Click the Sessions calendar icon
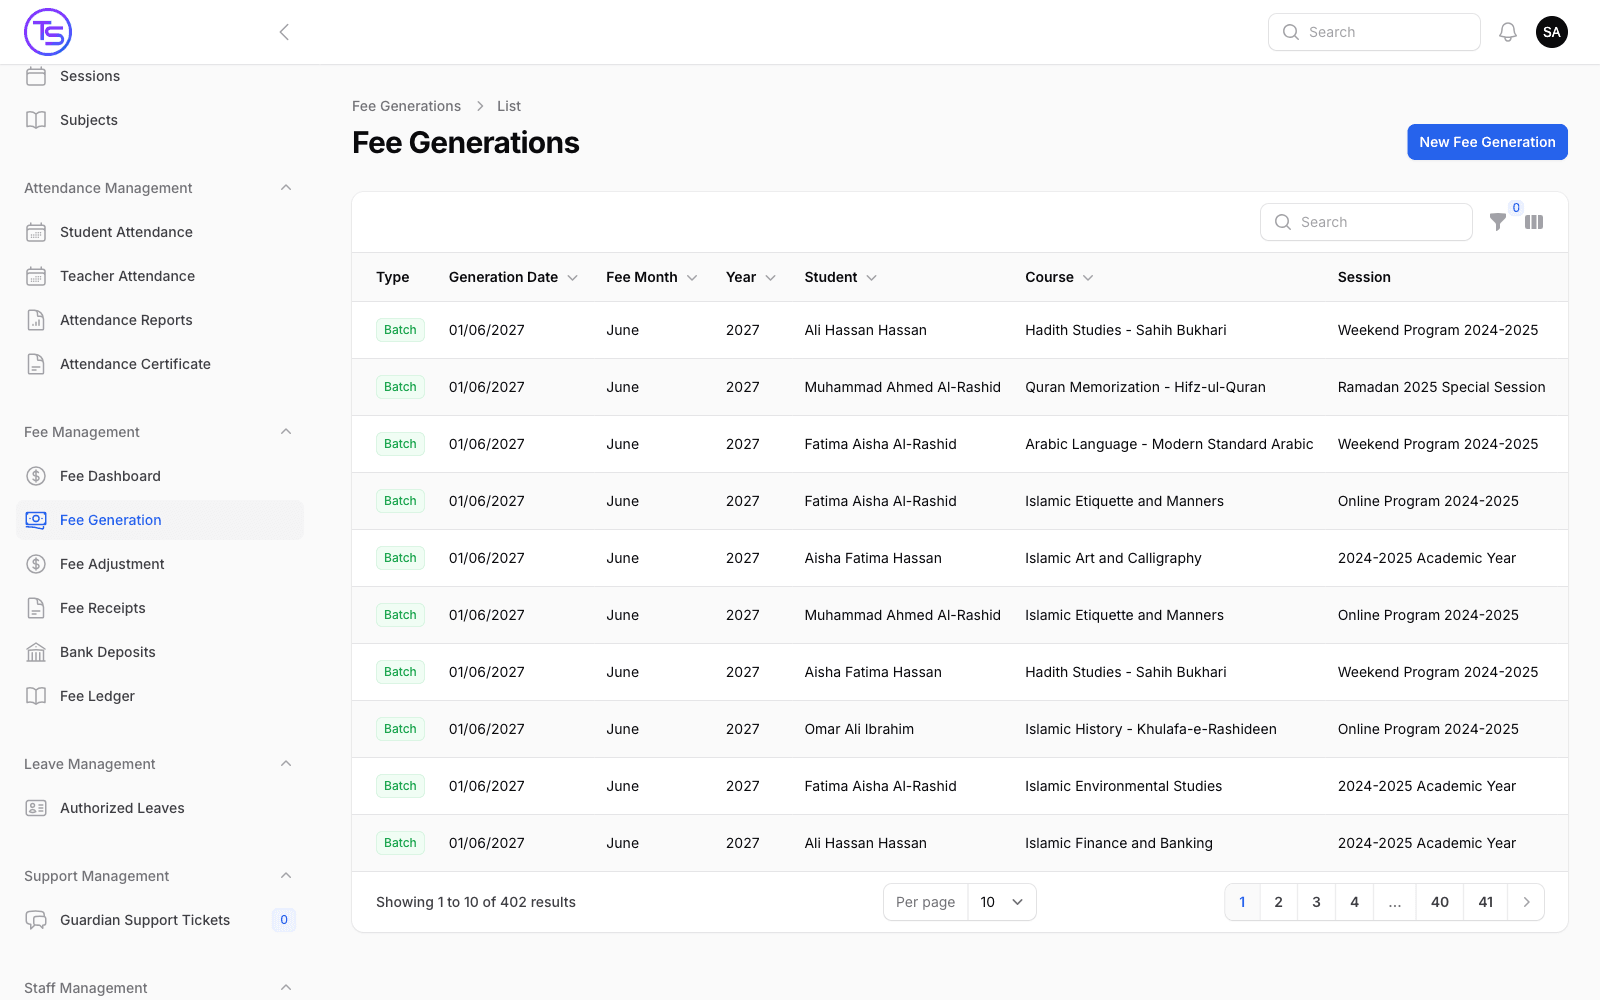Image resolution: width=1600 pixels, height=1000 pixels. pos(36,76)
